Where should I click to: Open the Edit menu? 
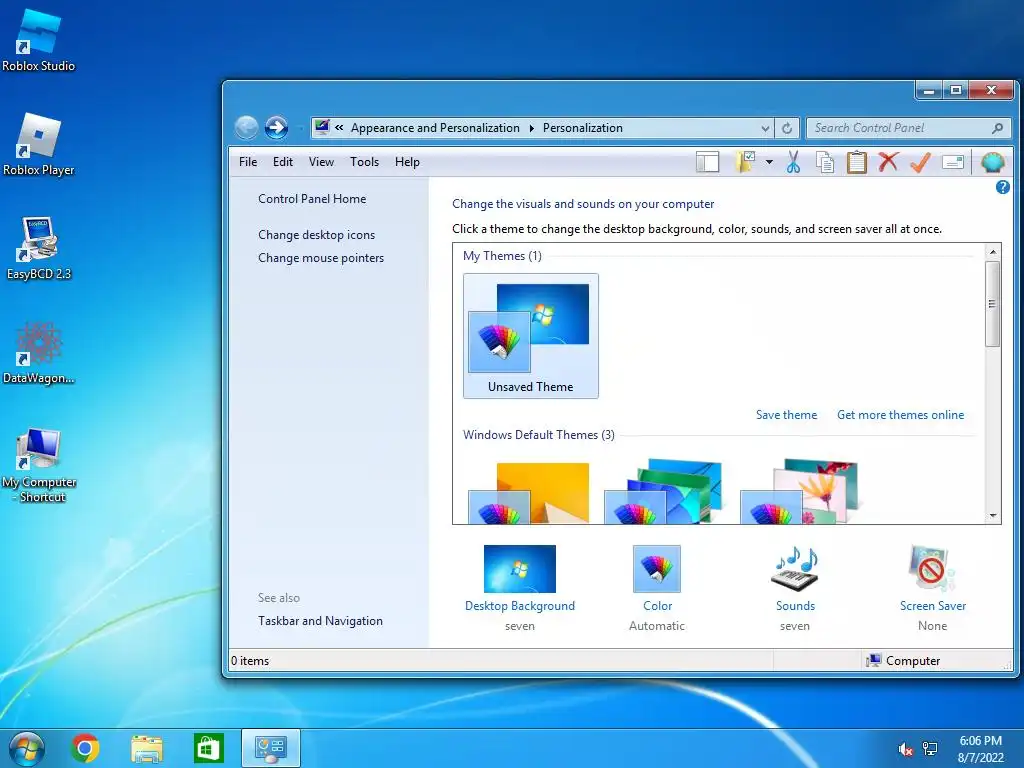[283, 162]
